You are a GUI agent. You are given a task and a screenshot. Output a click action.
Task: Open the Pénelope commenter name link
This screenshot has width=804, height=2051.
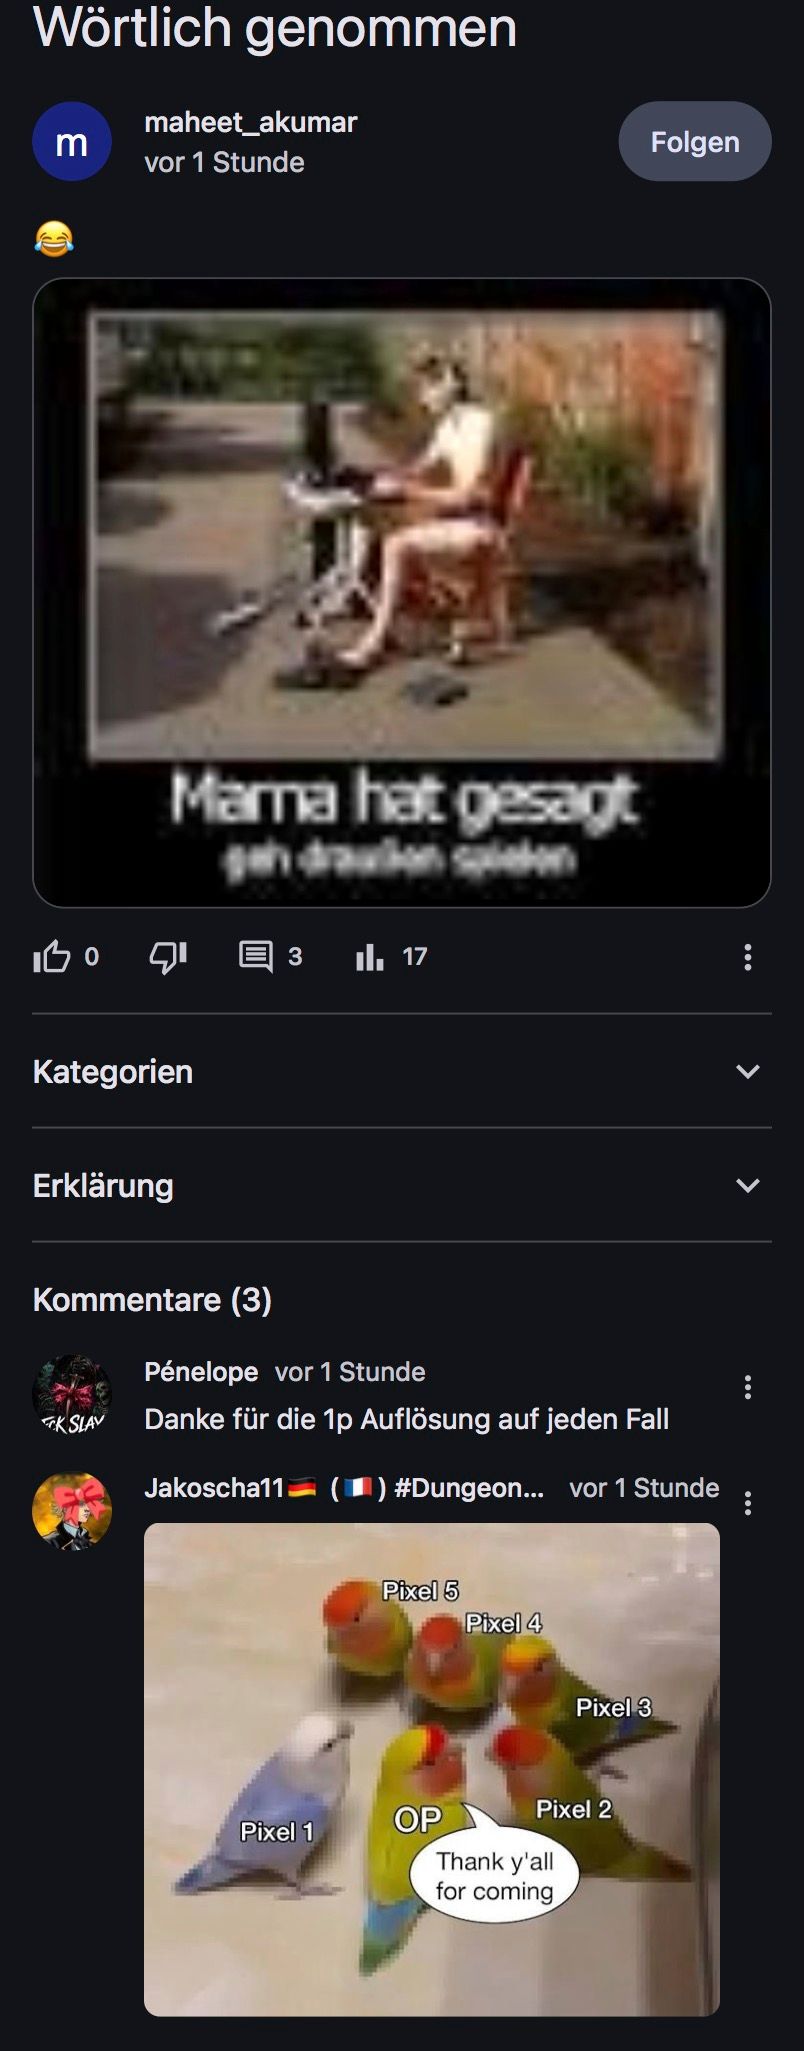[x=201, y=1371]
